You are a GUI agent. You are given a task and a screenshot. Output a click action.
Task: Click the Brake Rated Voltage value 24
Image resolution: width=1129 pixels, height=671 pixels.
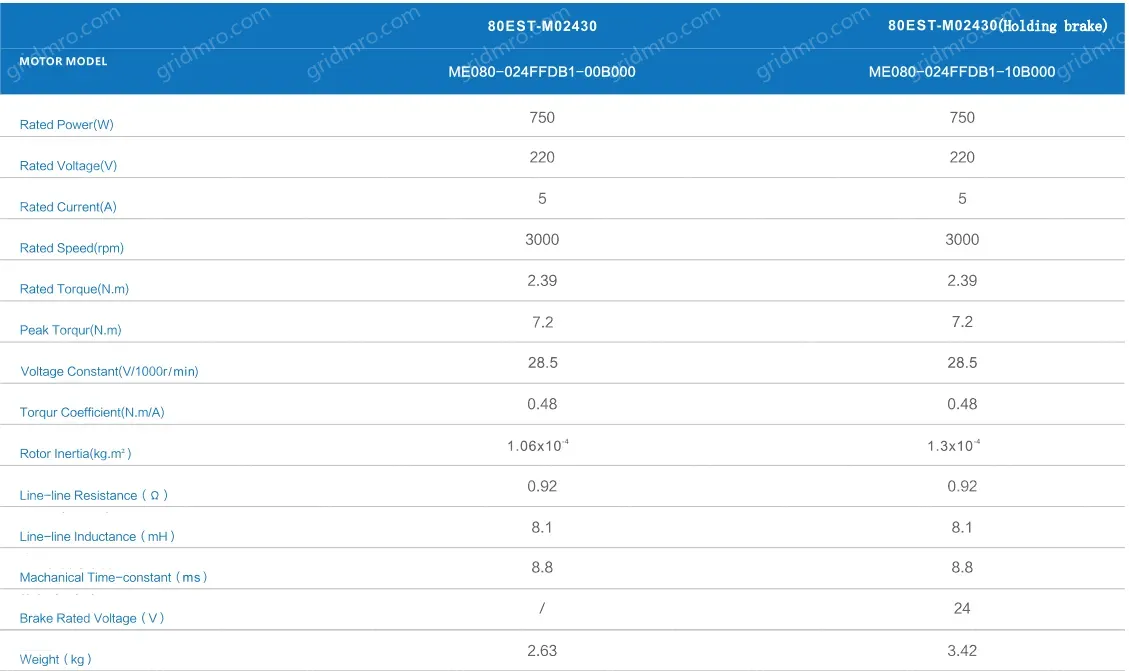coord(962,608)
